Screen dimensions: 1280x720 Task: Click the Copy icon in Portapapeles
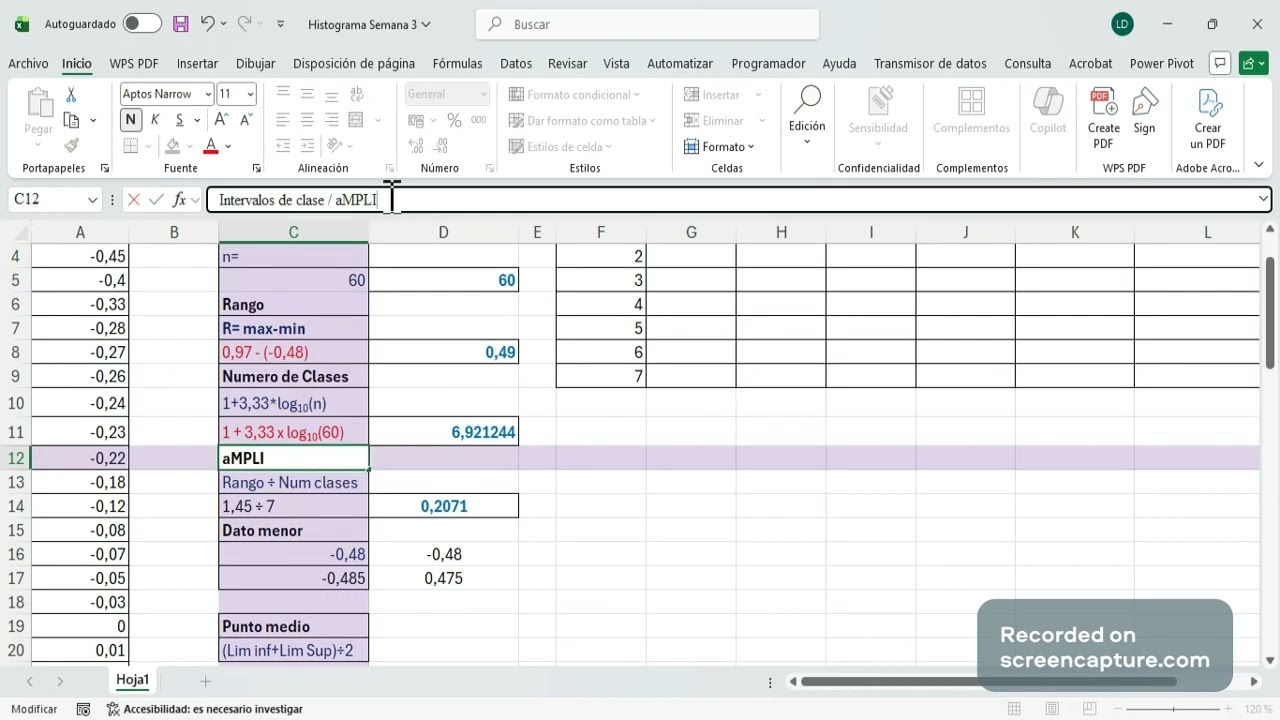(71, 120)
